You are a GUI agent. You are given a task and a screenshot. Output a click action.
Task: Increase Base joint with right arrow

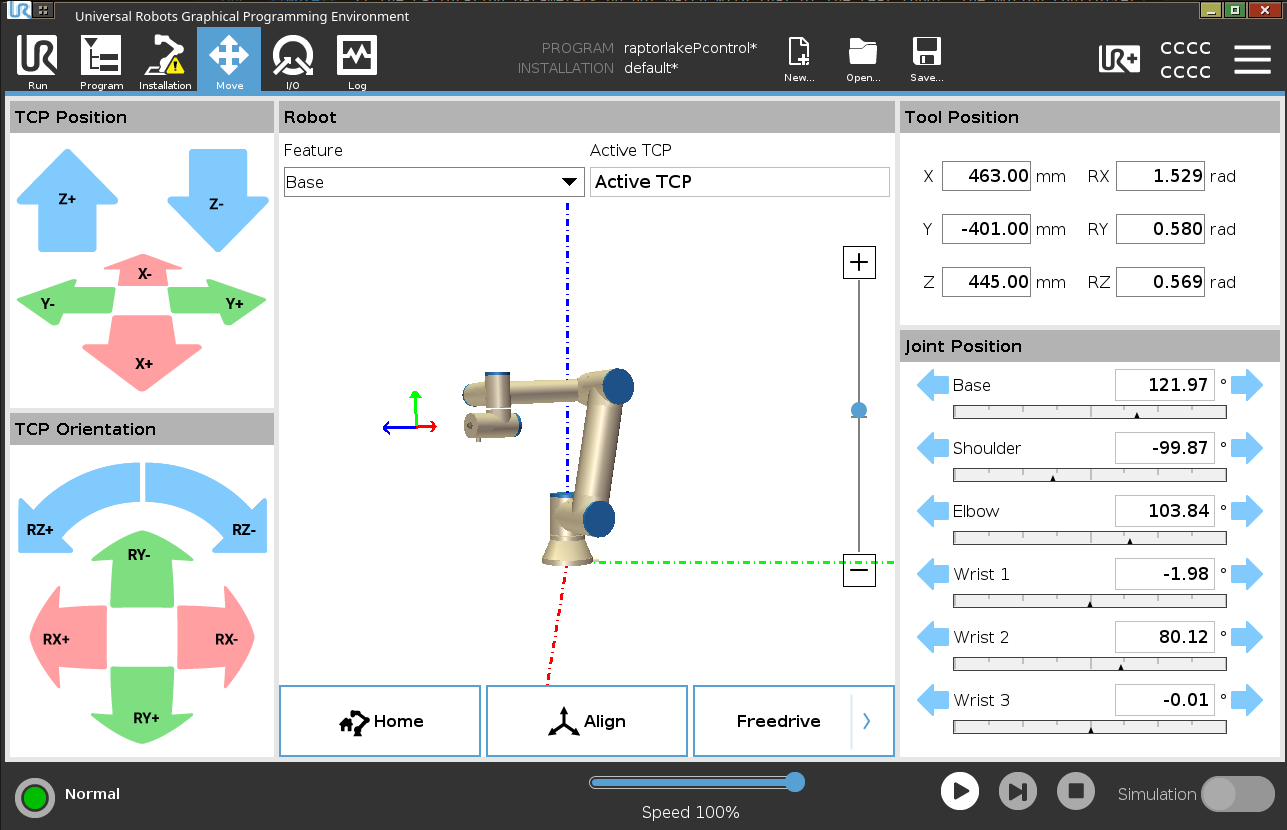tap(1247, 384)
